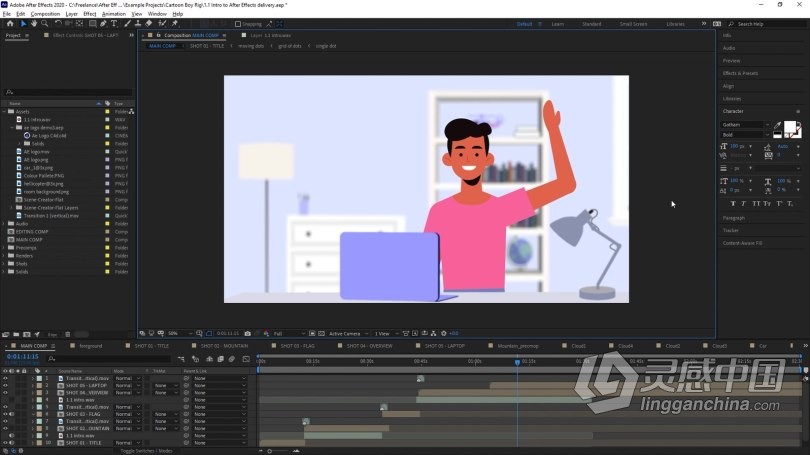Open the Composition menu

(45, 14)
